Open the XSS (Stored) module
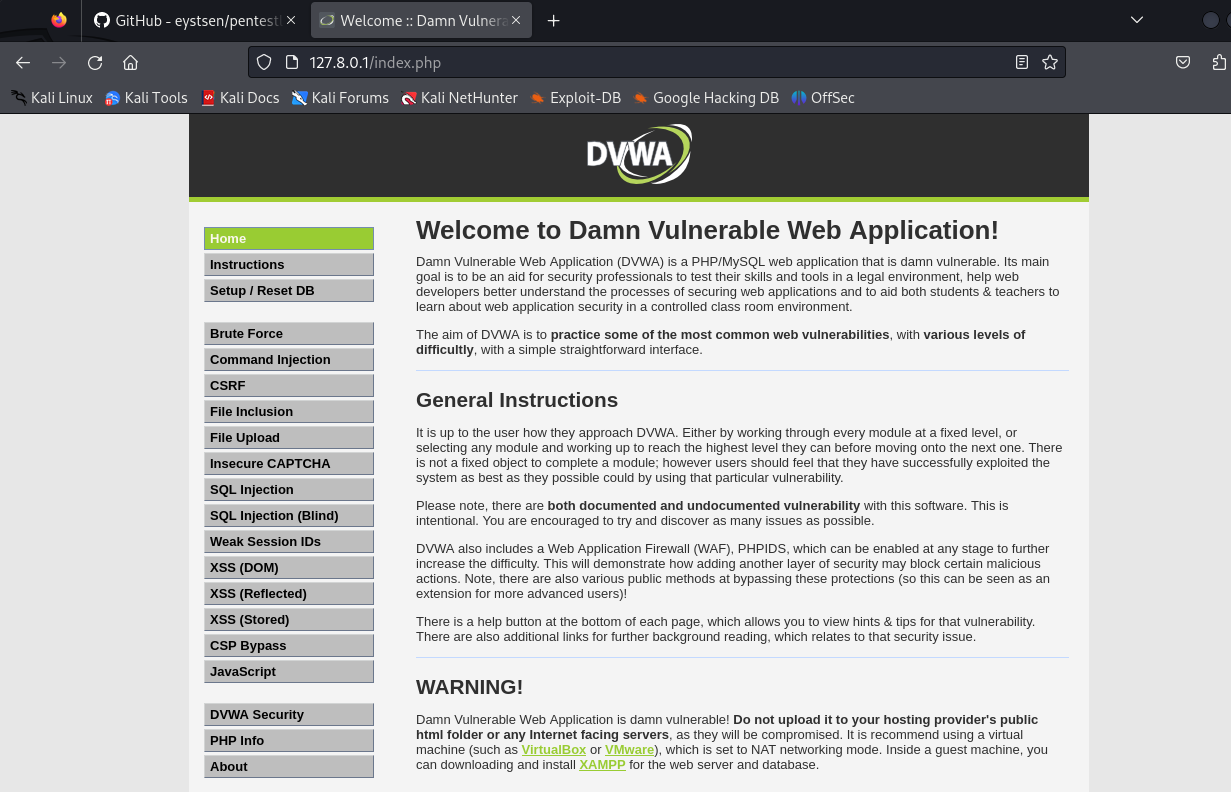 click(289, 620)
